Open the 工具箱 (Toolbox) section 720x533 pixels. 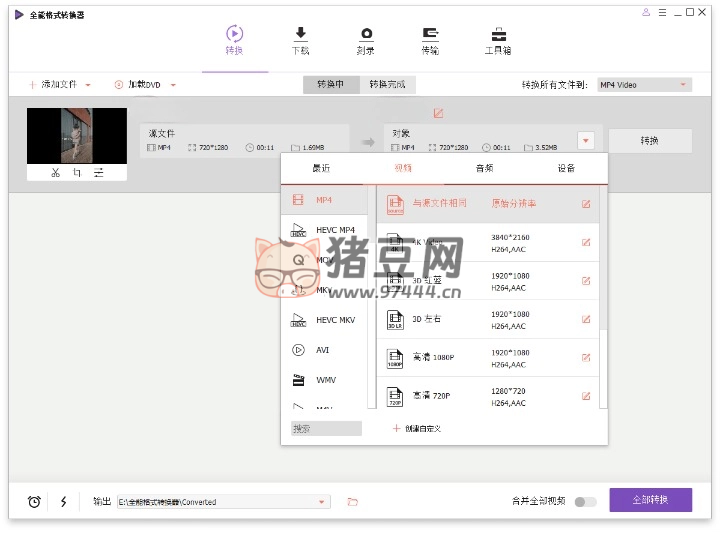click(498, 34)
